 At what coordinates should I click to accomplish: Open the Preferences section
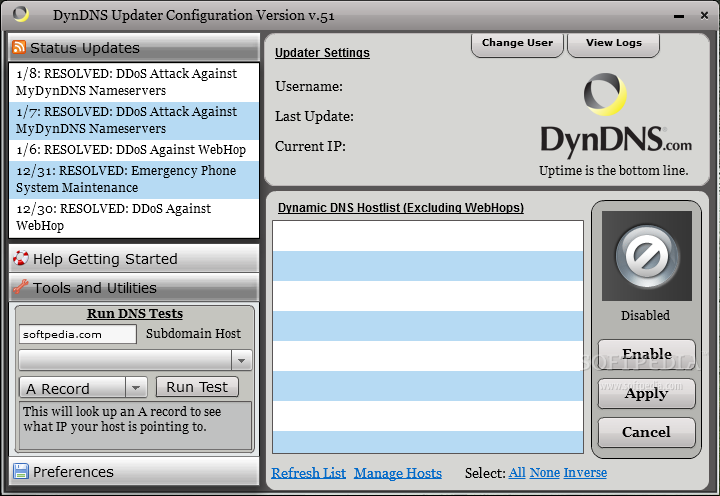[x=134, y=471]
